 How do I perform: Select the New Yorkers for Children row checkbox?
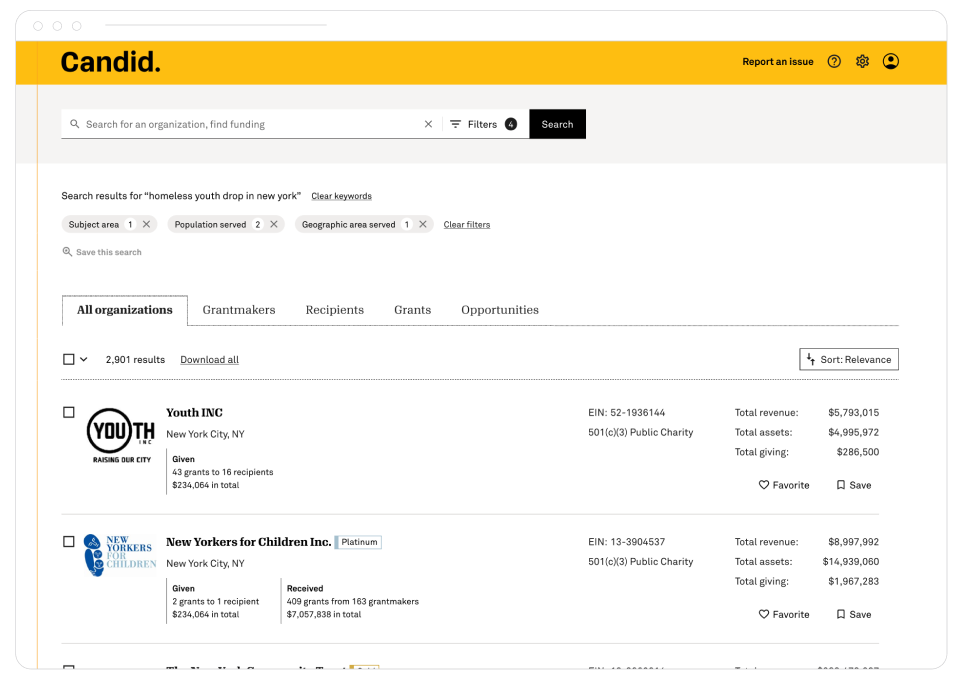click(69, 541)
